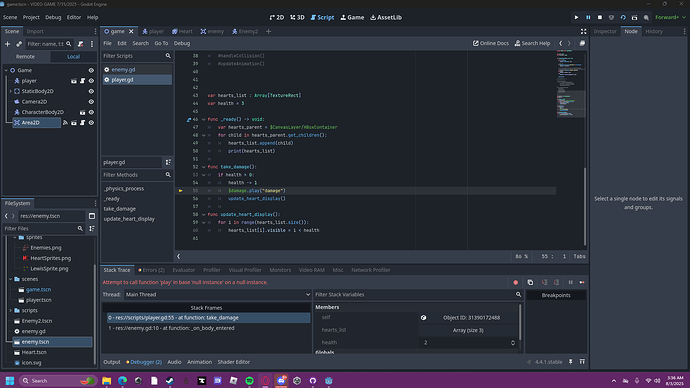Pause the running project

[x=588, y=18]
